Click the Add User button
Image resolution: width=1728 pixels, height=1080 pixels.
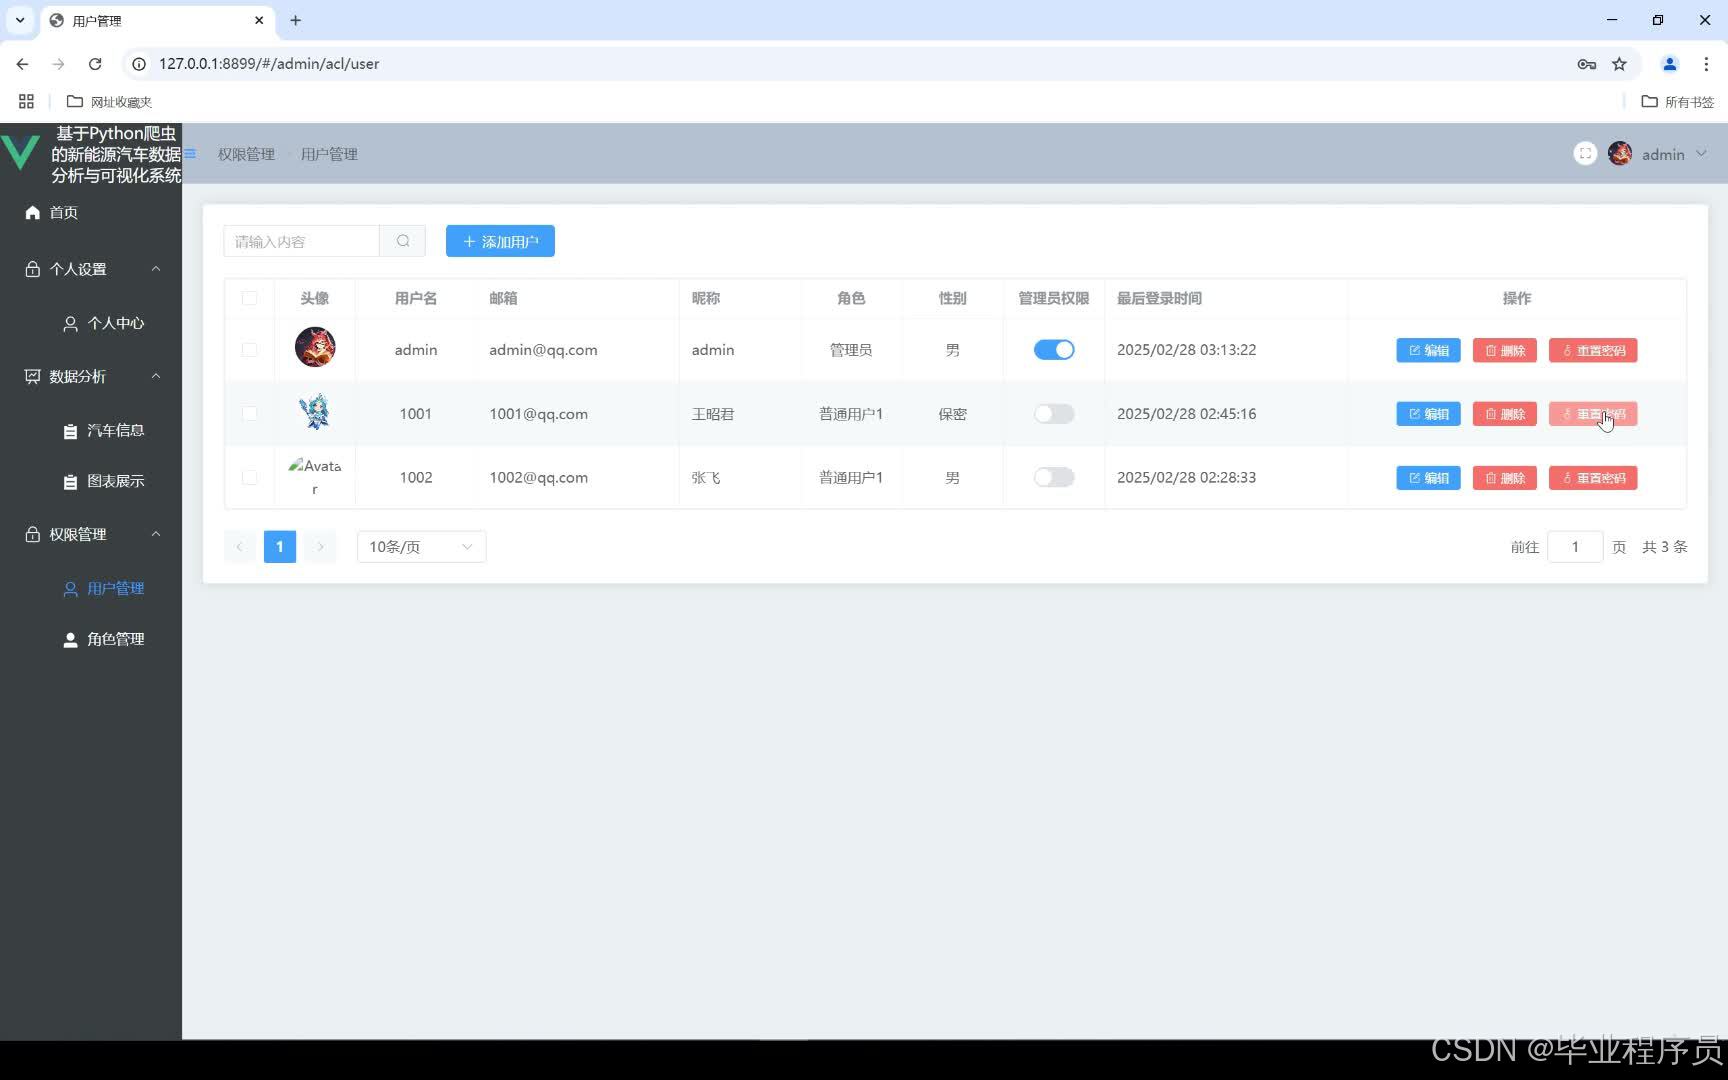point(500,241)
